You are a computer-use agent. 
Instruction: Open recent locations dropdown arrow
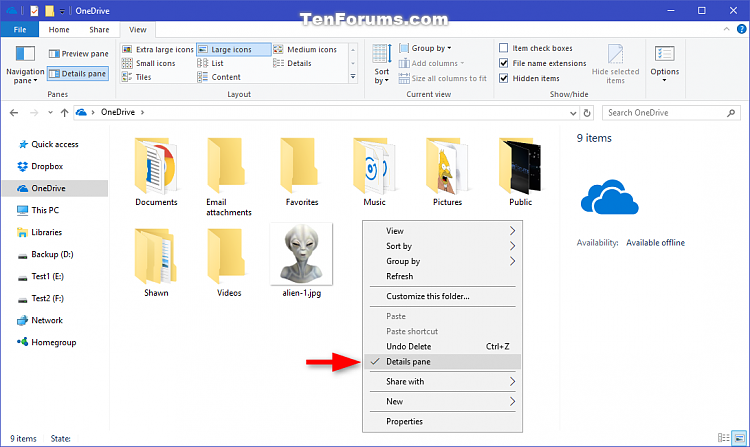coord(50,113)
